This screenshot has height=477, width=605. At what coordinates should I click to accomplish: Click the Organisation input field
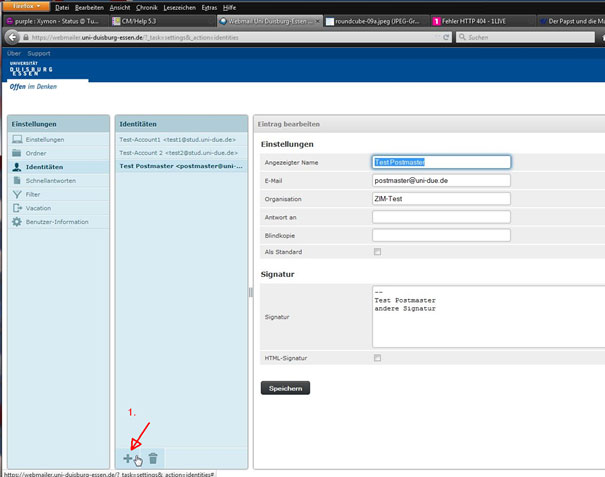pyautogui.click(x=441, y=199)
